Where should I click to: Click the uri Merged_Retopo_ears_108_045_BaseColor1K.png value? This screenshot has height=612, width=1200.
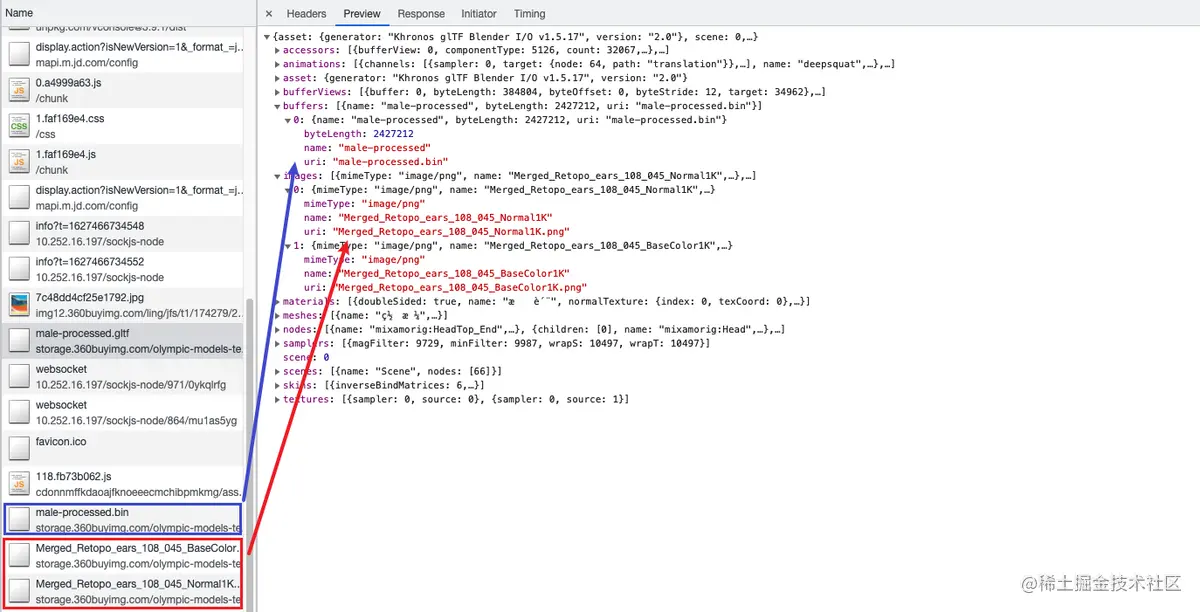(x=460, y=287)
